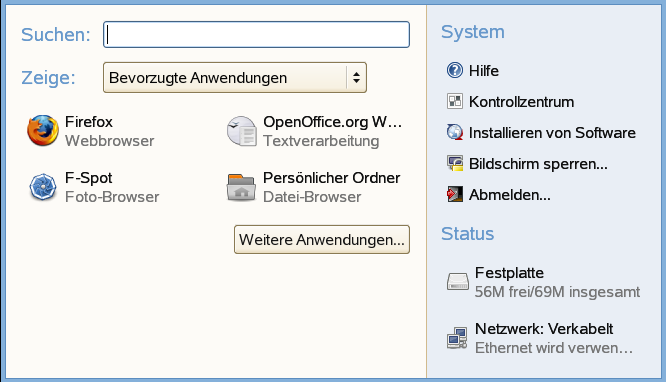Image resolution: width=666 pixels, height=382 pixels.
Task: Click the Weitere Anwendungen button
Action: [x=322, y=240]
